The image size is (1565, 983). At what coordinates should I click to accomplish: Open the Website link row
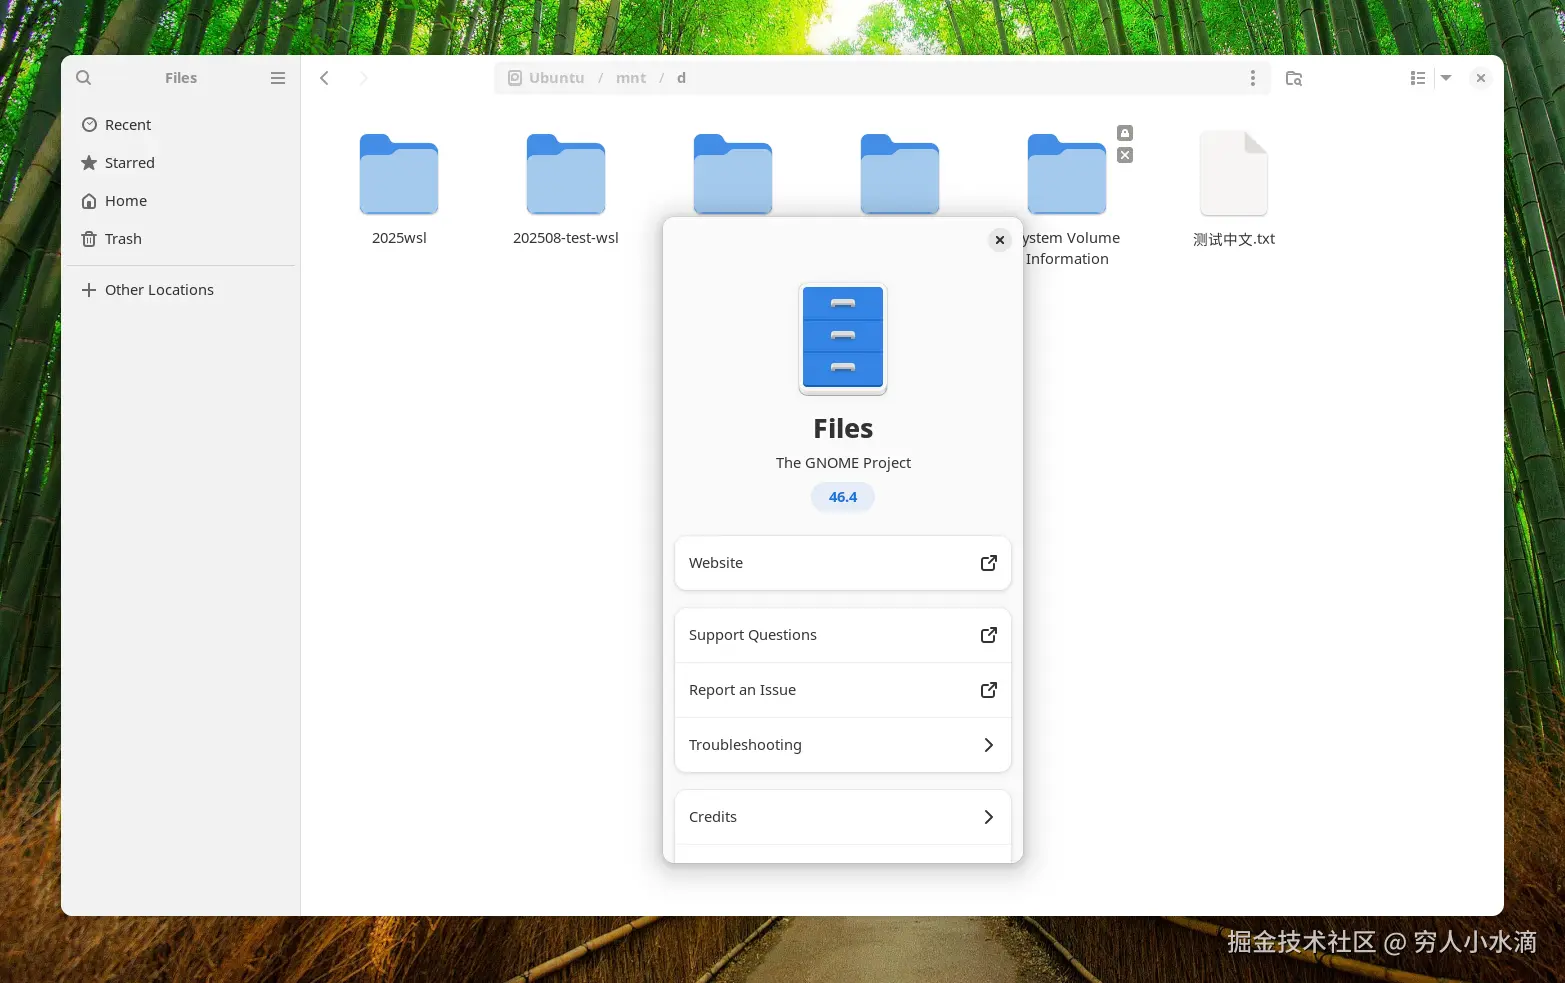[843, 563]
